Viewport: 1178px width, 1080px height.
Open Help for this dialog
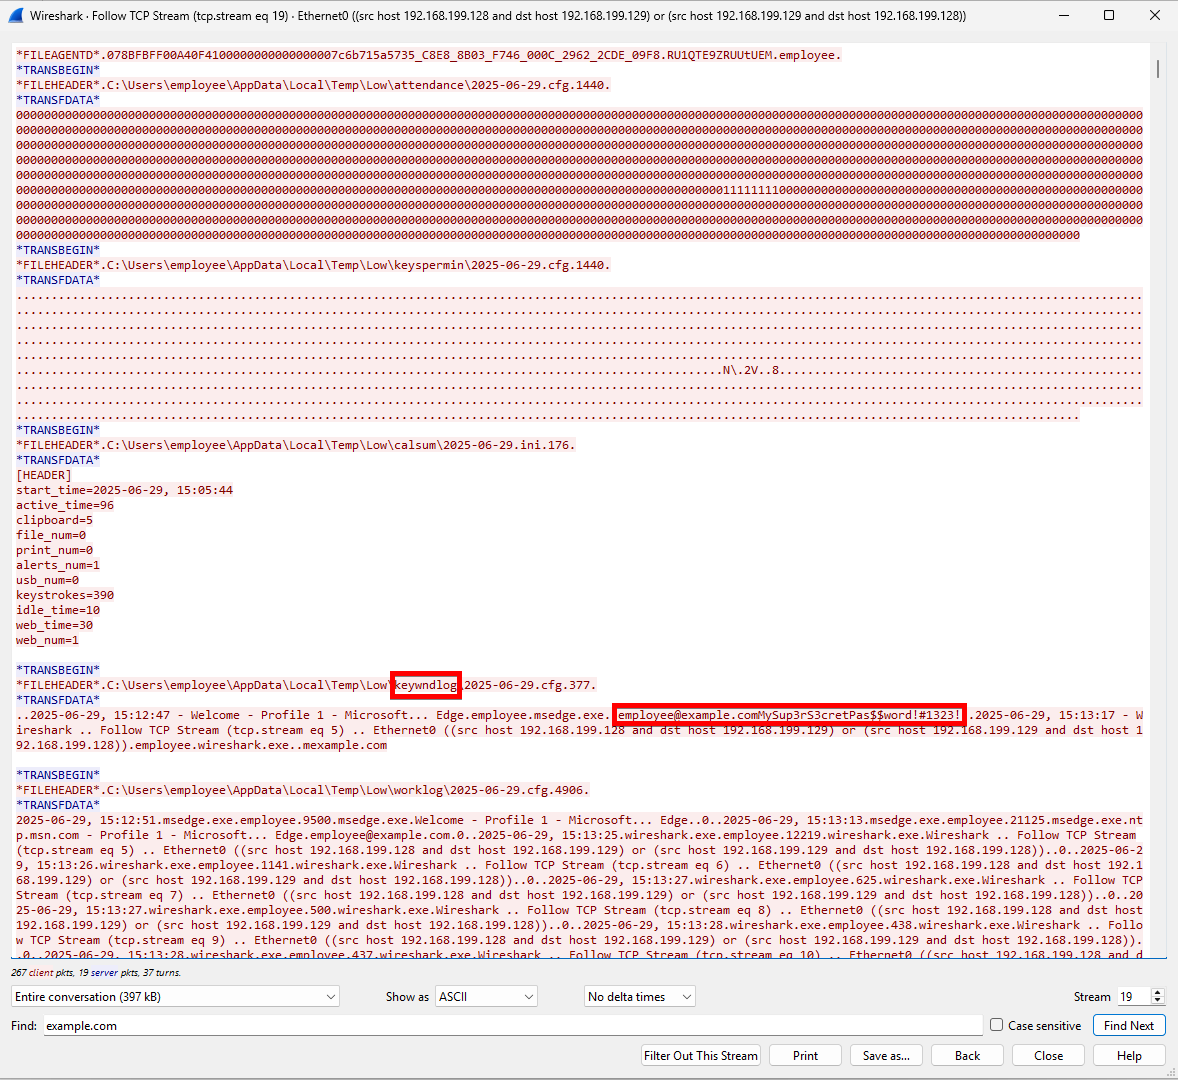(x=1129, y=1056)
